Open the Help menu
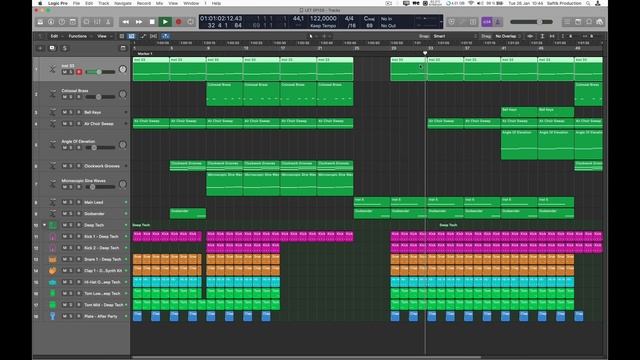This screenshot has height=360, width=640. click(216, 3)
